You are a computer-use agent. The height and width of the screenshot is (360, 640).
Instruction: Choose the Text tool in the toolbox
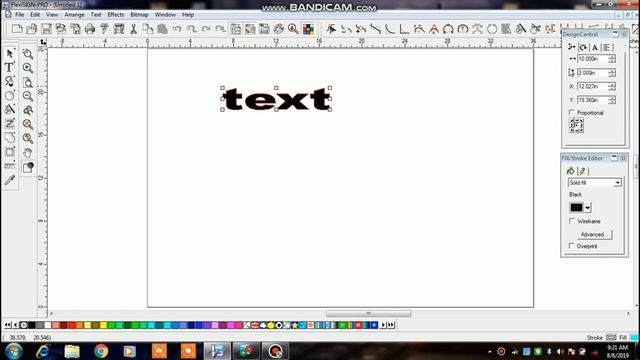point(9,67)
